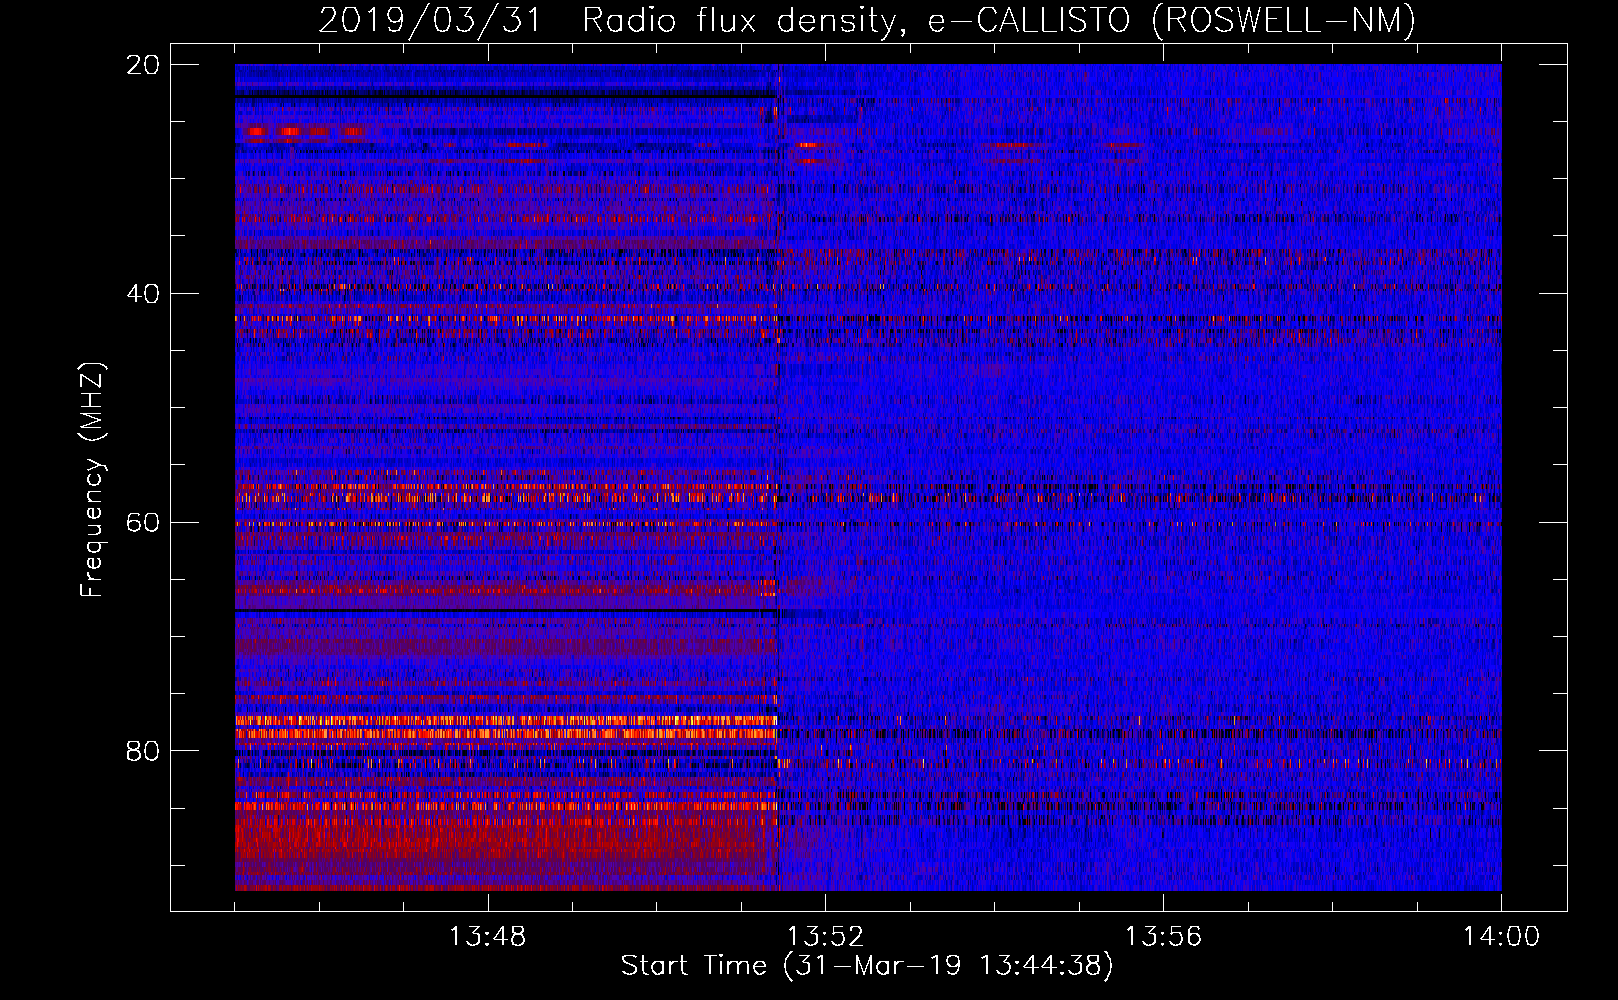This screenshot has height=1000, width=1618.
Task: Click the 14:00 time tick label
Action: pos(1501,937)
